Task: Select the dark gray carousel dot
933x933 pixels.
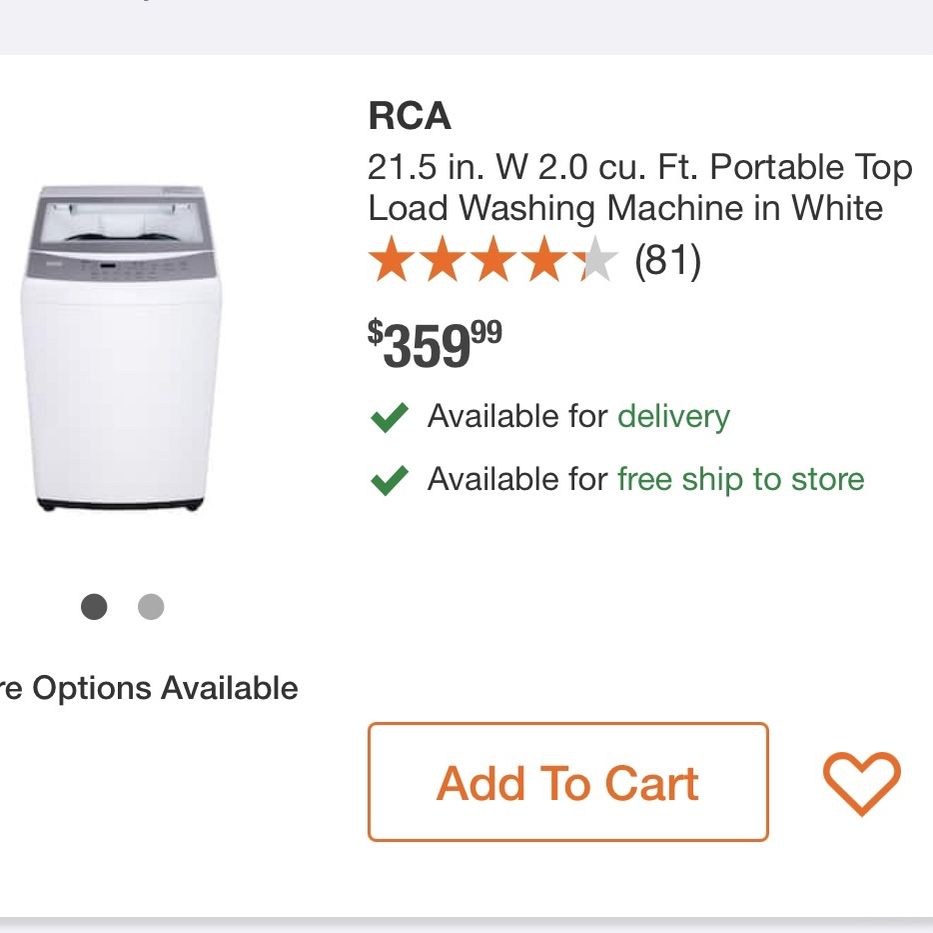Action: coord(94,606)
